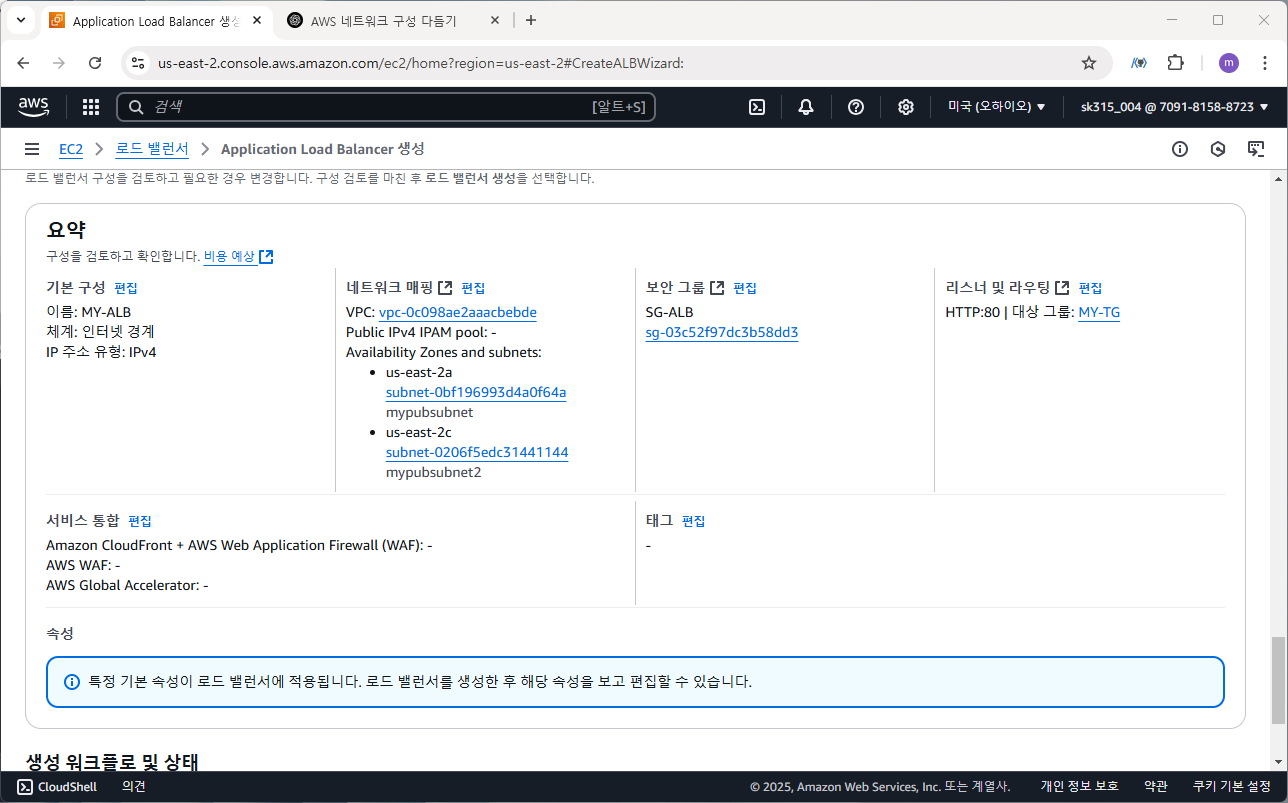The width and height of the screenshot is (1288, 803).
Task: Open 의견 feedback in footer
Action: click(134, 787)
